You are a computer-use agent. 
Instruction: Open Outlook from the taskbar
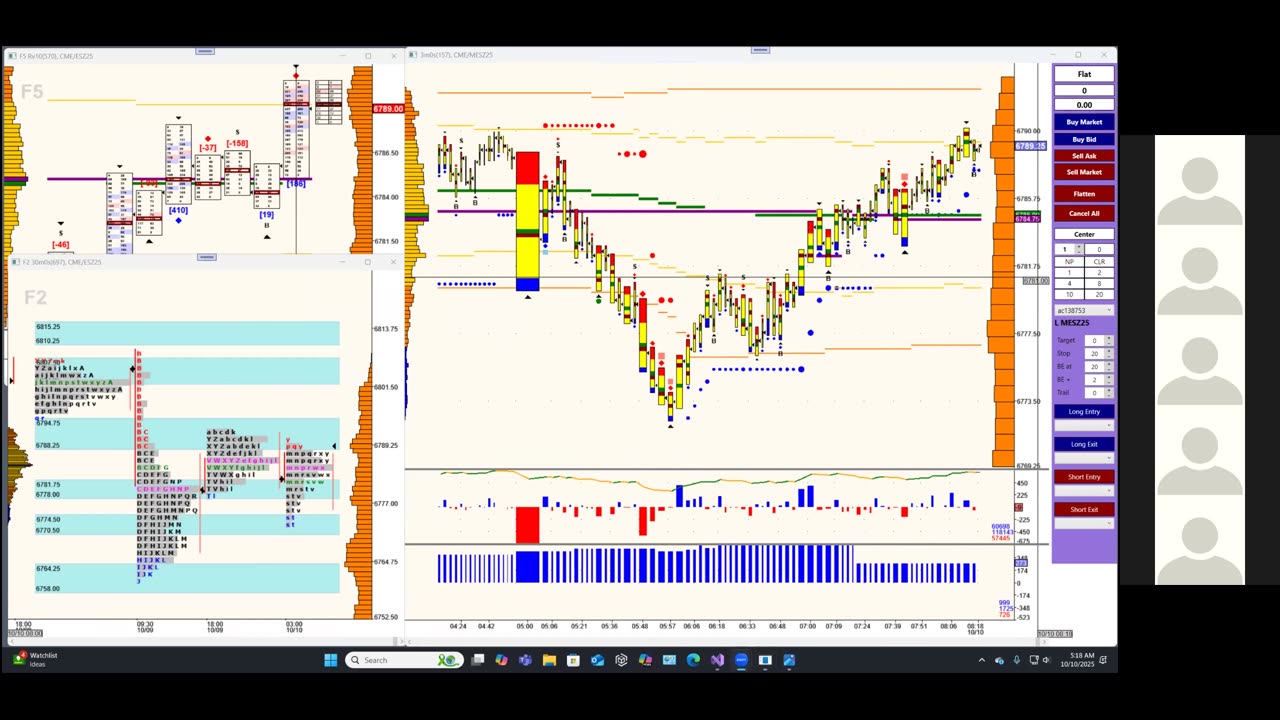[597, 660]
